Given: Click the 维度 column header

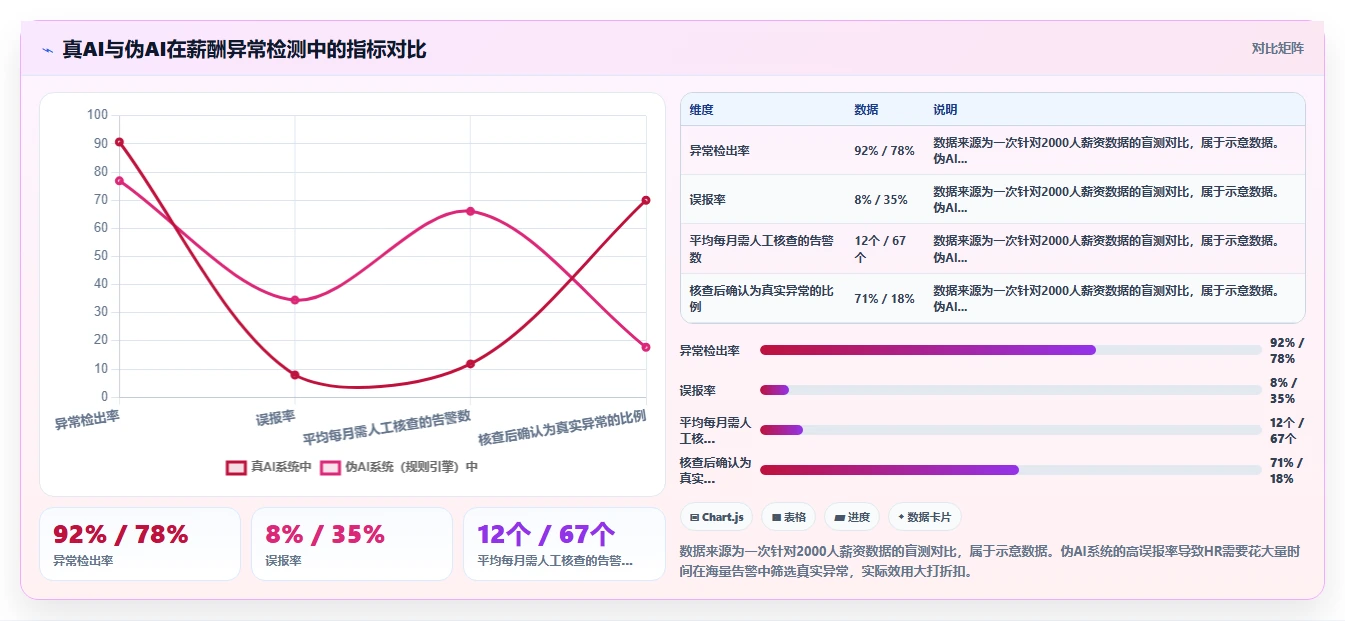Looking at the screenshot, I should point(702,109).
